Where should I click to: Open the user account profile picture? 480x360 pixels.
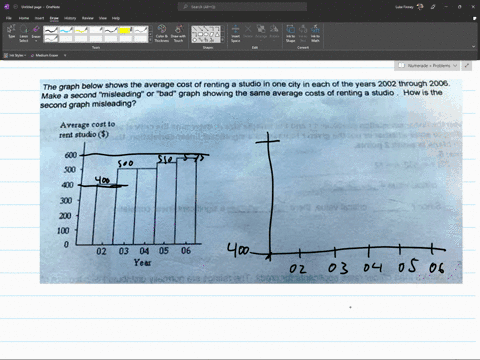420,7
